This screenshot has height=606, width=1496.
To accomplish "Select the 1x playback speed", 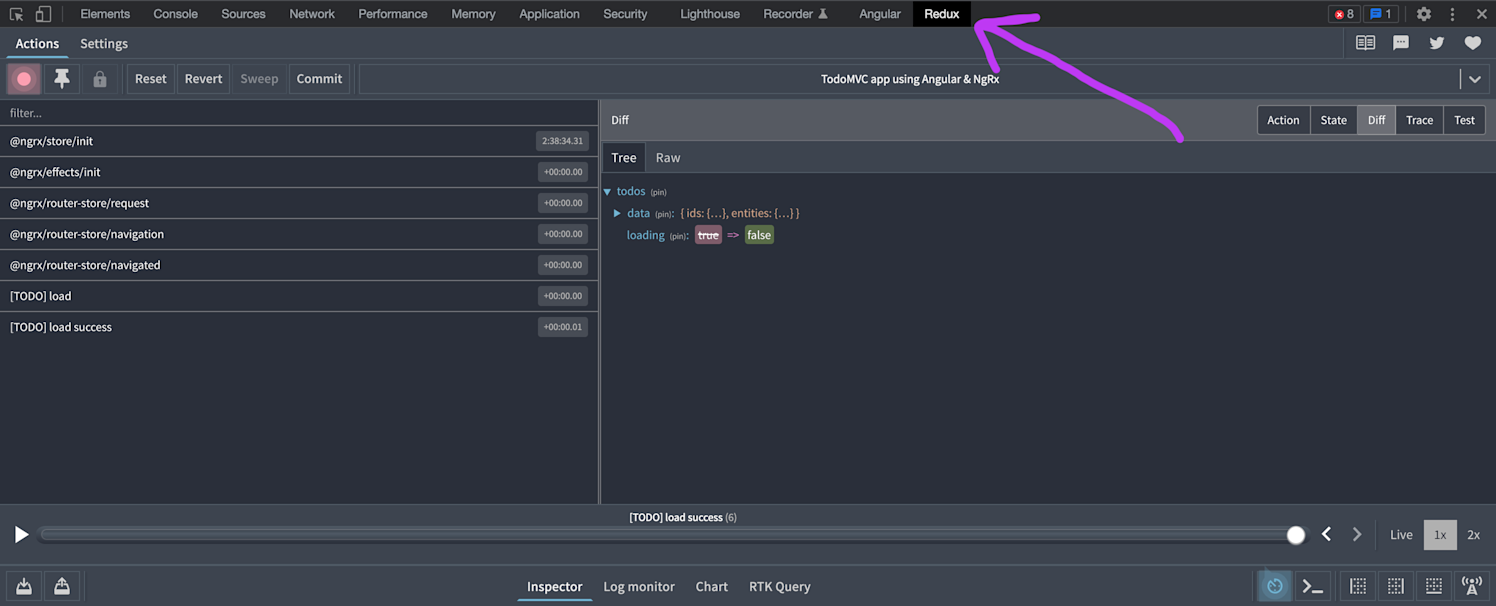I will tap(1440, 535).
